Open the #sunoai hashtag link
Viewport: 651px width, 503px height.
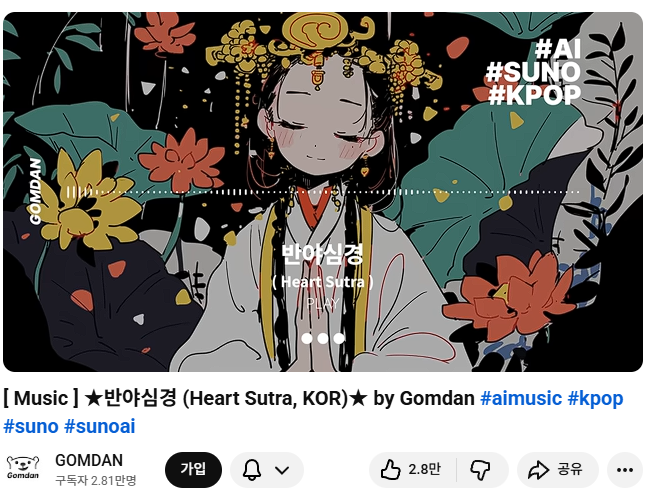point(100,427)
